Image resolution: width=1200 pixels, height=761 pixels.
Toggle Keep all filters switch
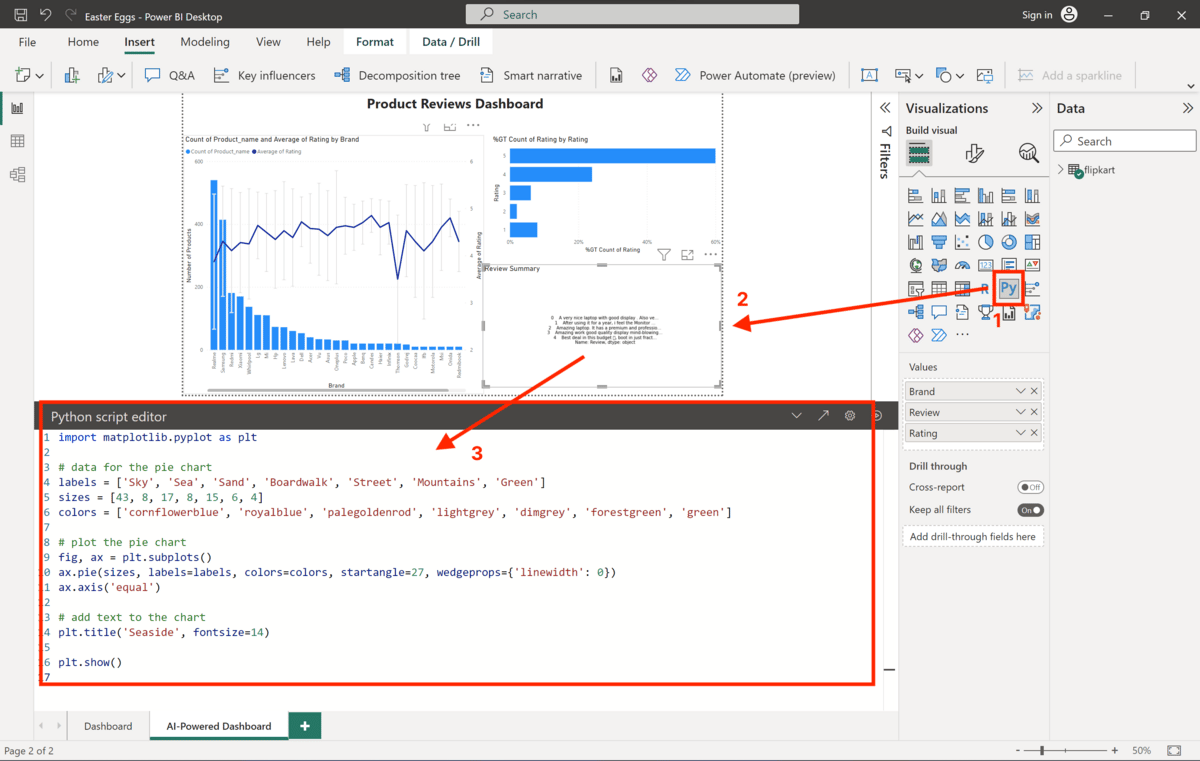tap(1030, 510)
